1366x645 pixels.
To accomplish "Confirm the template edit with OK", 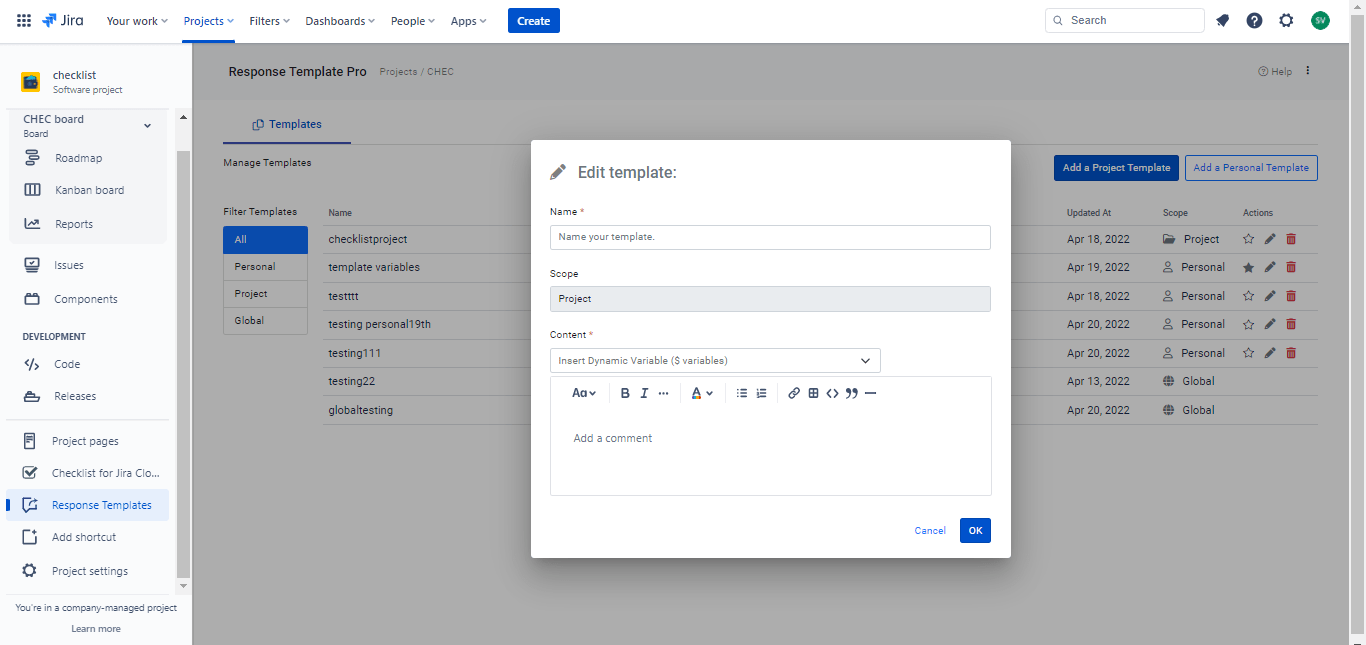I will click(x=974, y=530).
